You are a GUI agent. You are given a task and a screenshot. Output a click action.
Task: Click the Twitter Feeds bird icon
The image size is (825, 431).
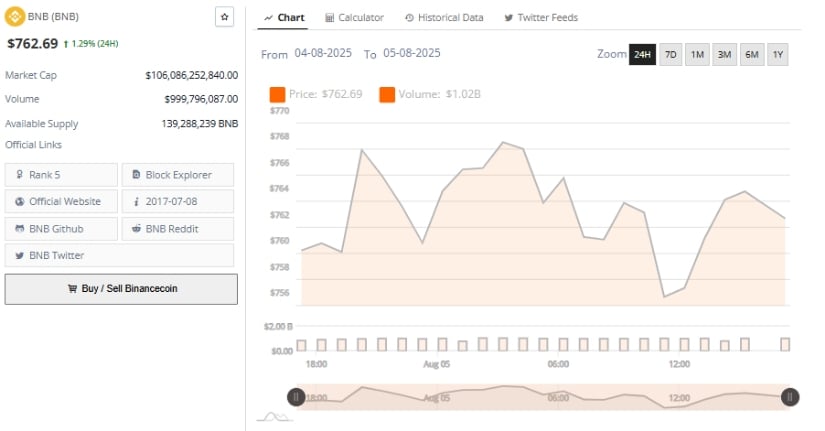[508, 18]
